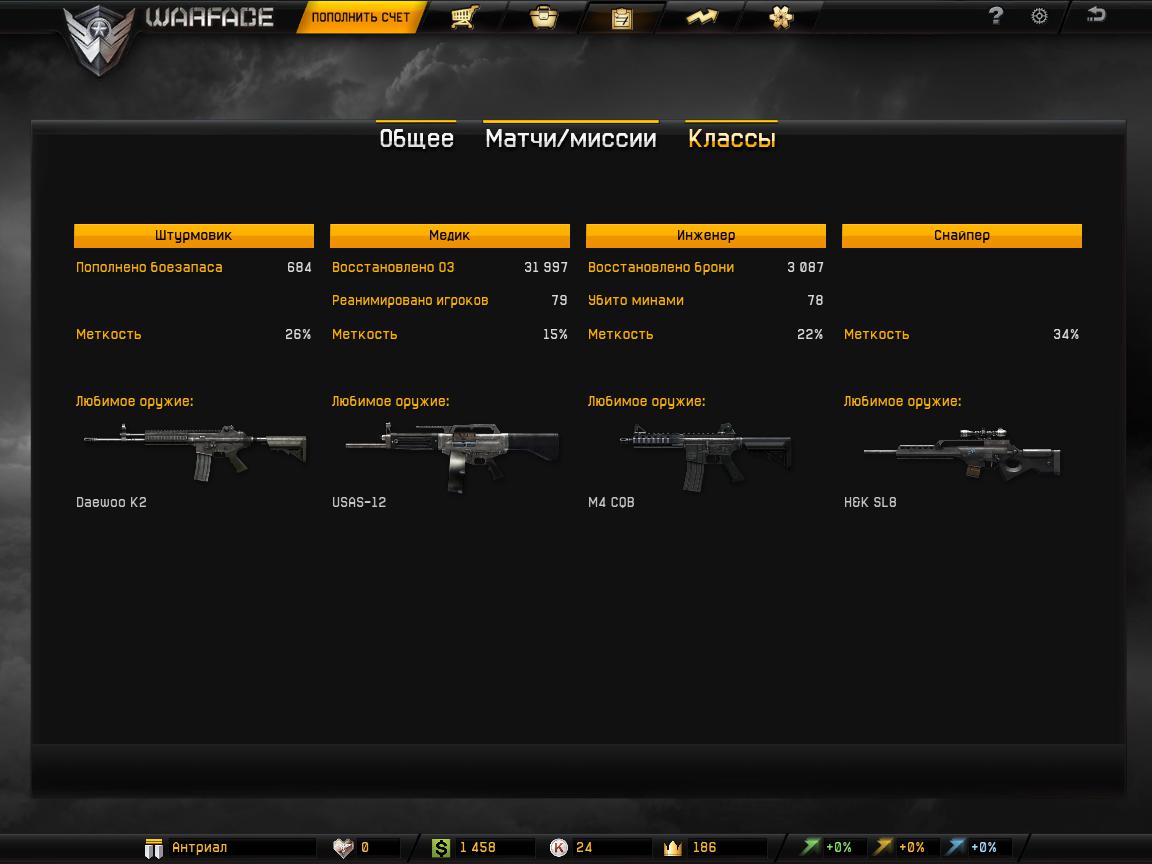Click the M4 CQB weapon name
This screenshot has width=1152, height=864.
coord(611,503)
